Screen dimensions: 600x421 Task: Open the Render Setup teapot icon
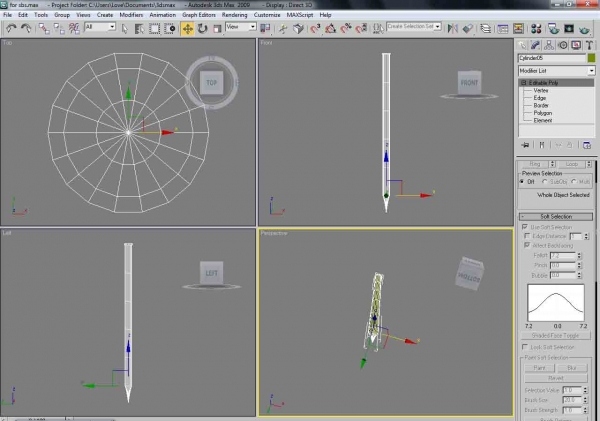pyautogui.click(x=553, y=28)
